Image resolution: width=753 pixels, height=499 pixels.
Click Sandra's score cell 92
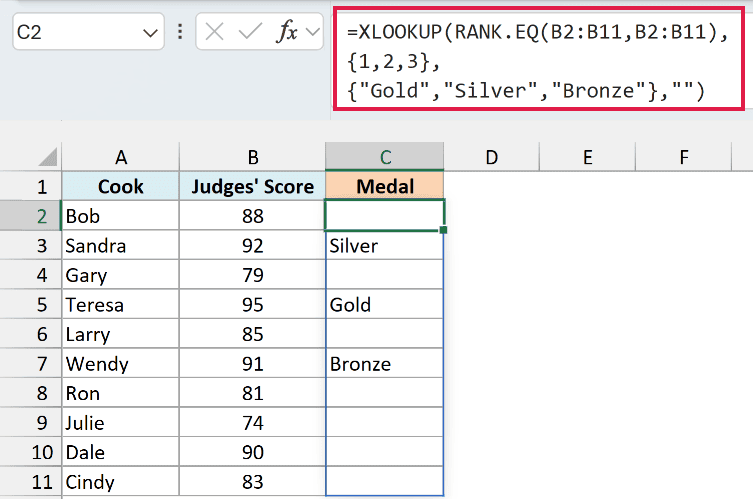(253, 245)
